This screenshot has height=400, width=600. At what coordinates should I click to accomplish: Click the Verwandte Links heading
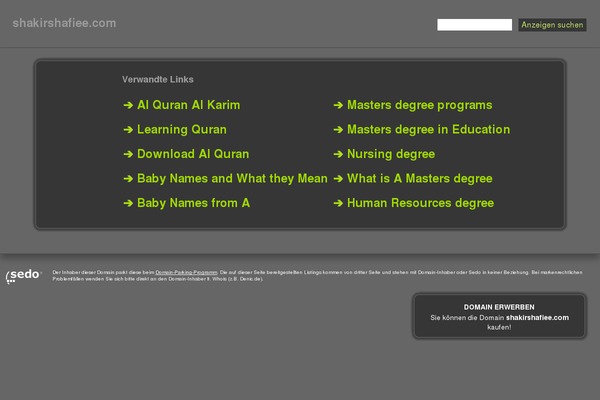[158, 79]
